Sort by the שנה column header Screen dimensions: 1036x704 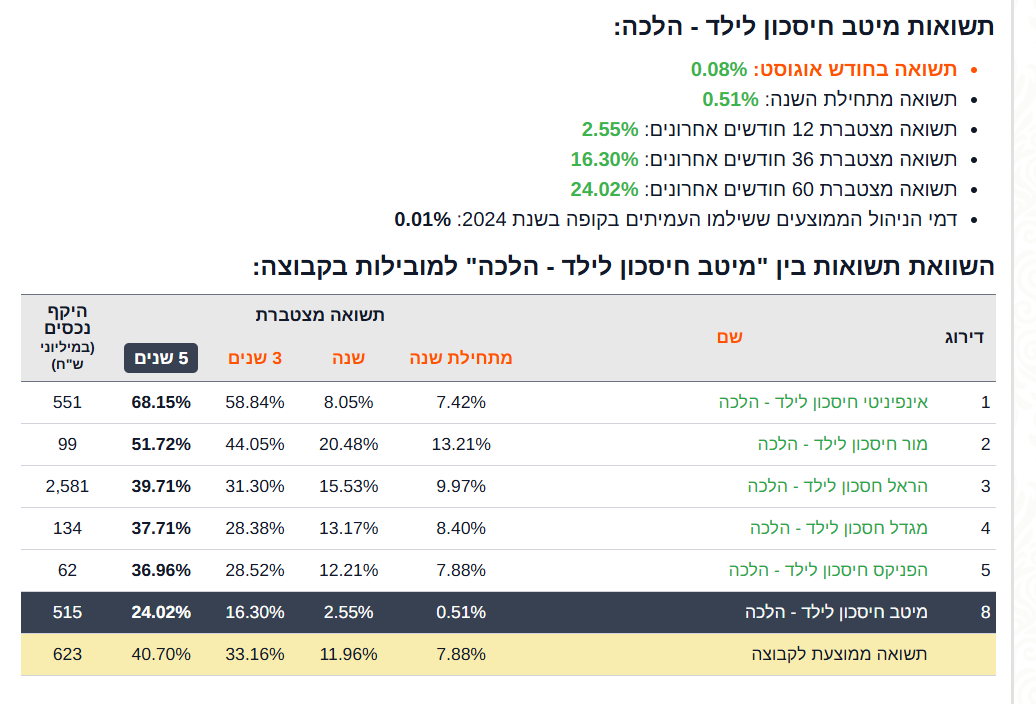point(348,358)
